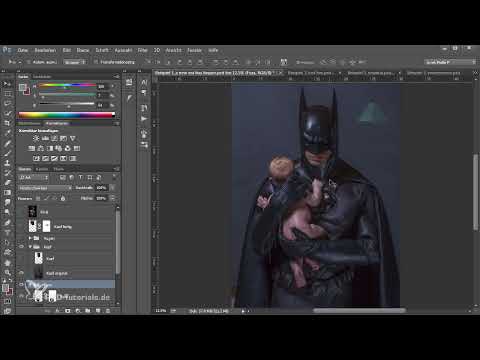Select the Crop tool

[7, 123]
